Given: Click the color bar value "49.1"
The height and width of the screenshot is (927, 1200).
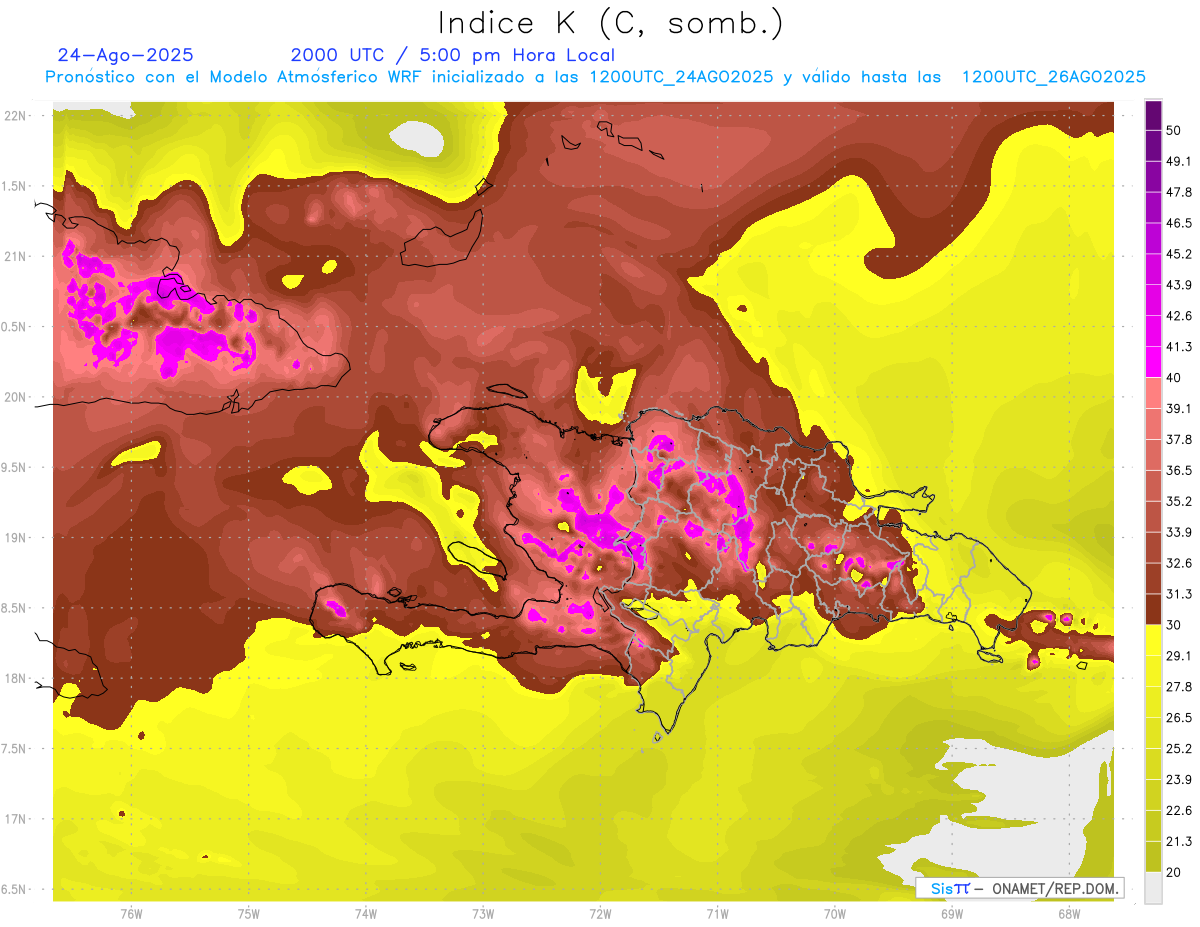Looking at the screenshot, I should (1179, 161).
